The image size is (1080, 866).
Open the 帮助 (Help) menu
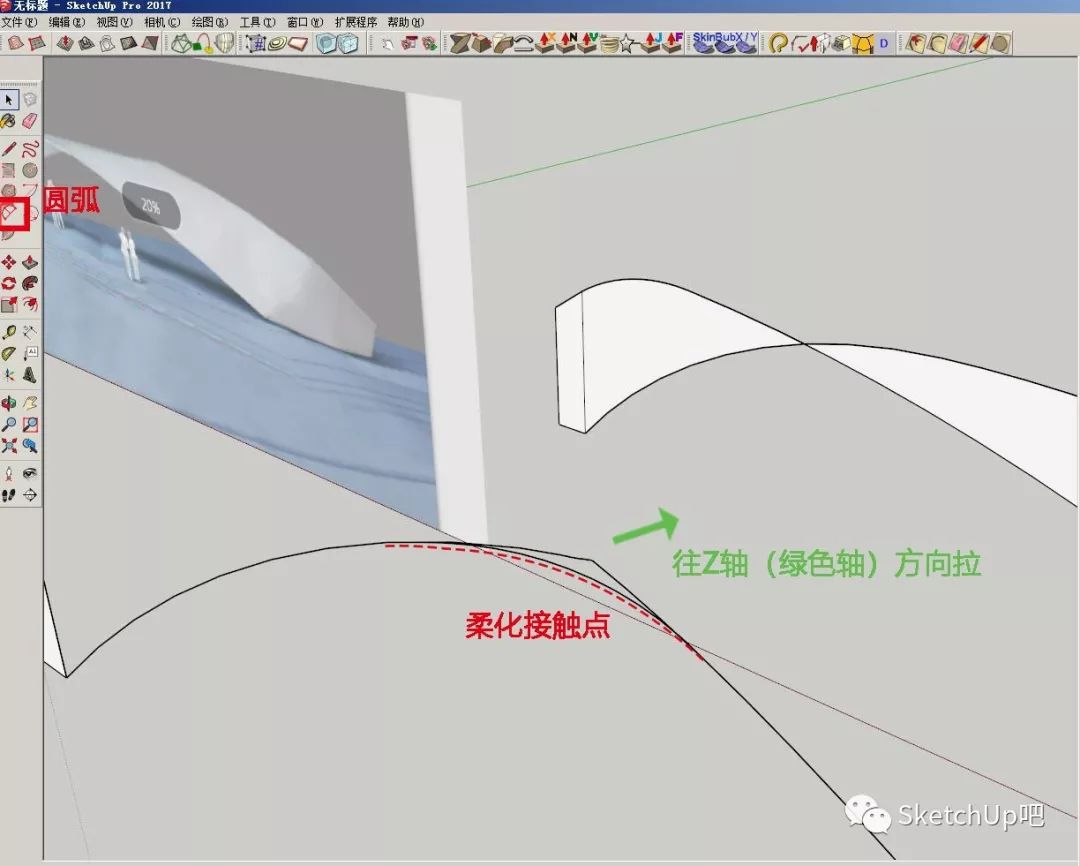point(405,22)
